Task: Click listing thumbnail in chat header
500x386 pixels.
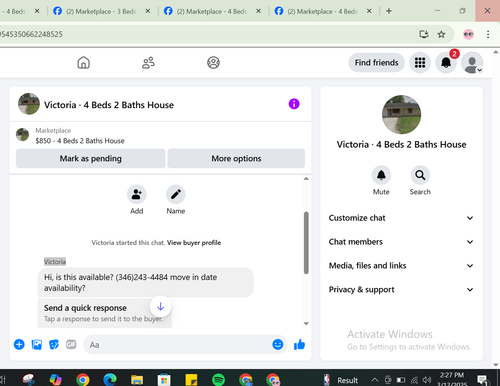Action: point(29,104)
